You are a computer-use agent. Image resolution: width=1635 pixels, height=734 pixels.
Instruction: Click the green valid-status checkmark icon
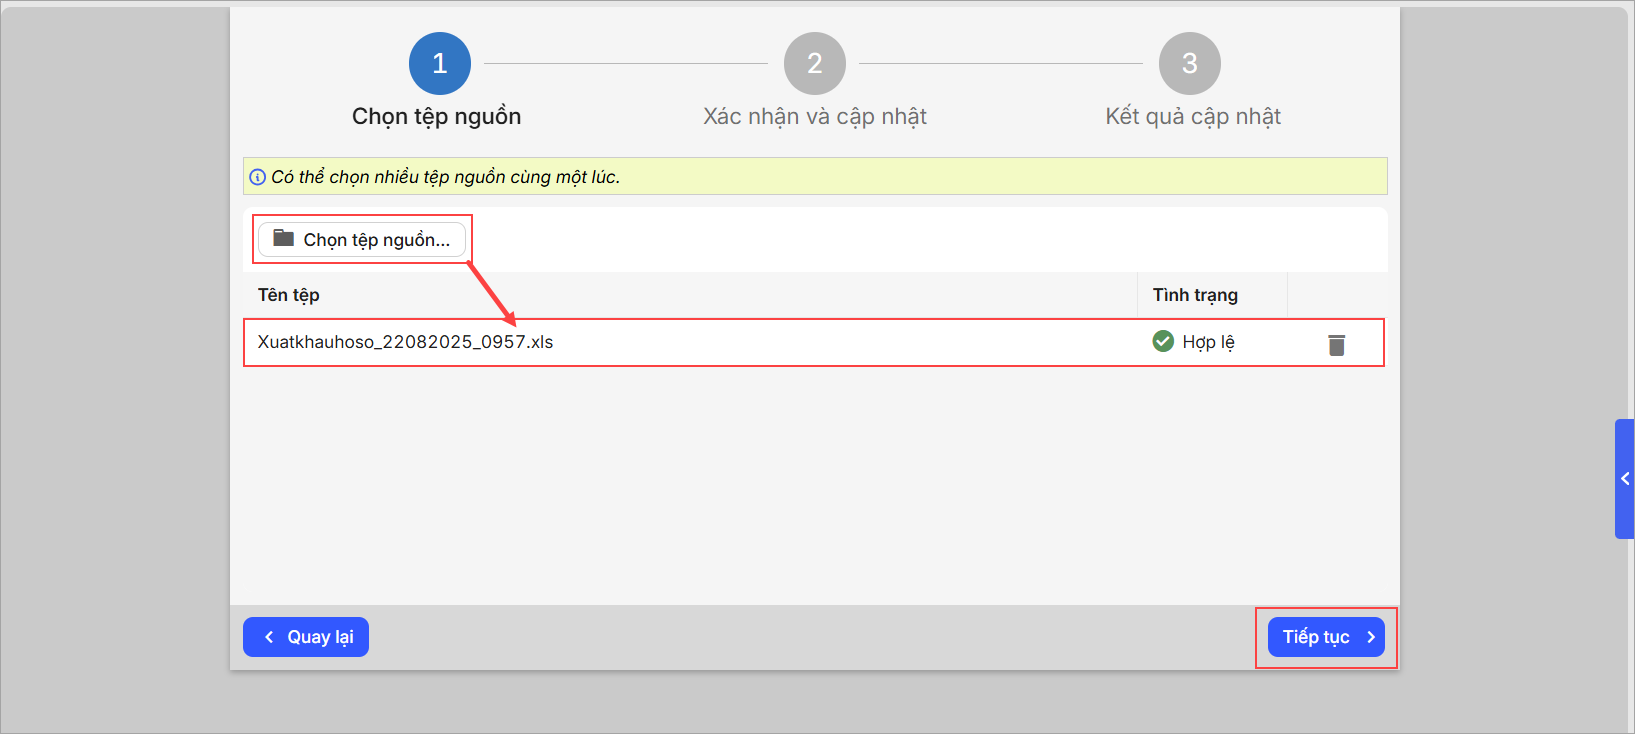1163,341
